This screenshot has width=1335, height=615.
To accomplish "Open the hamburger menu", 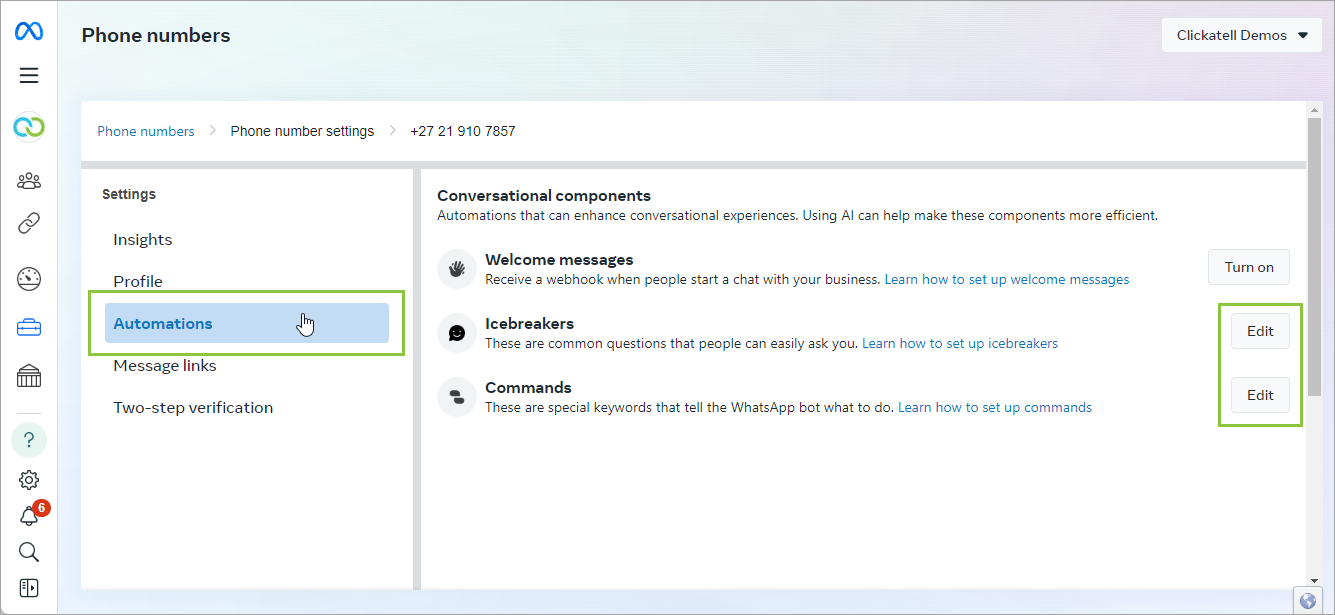I will point(29,76).
